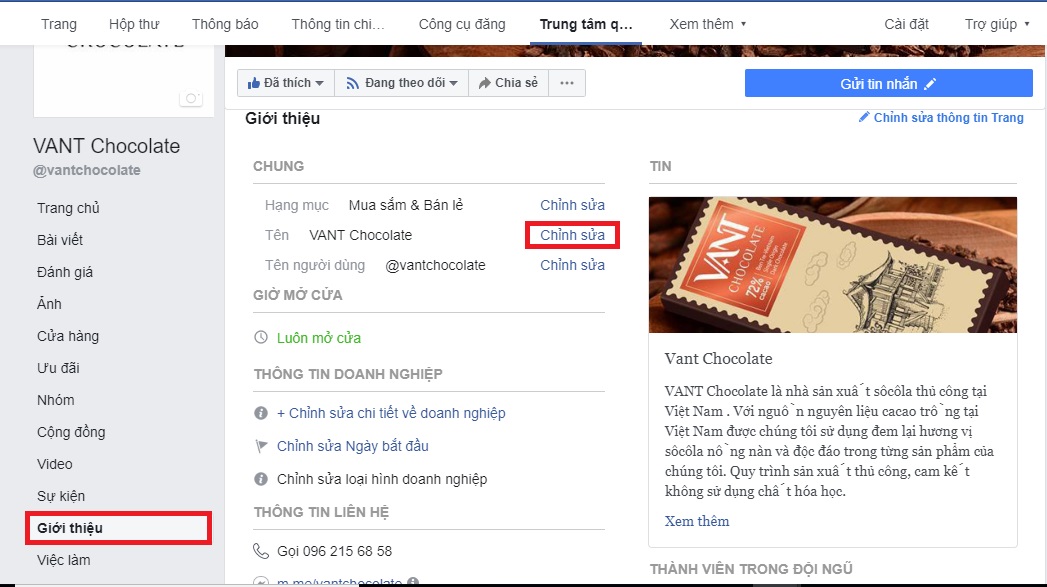Open the Hộp thư tab
This screenshot has width=1047, height=587.
pyautogui.click(x=134, y=24)
